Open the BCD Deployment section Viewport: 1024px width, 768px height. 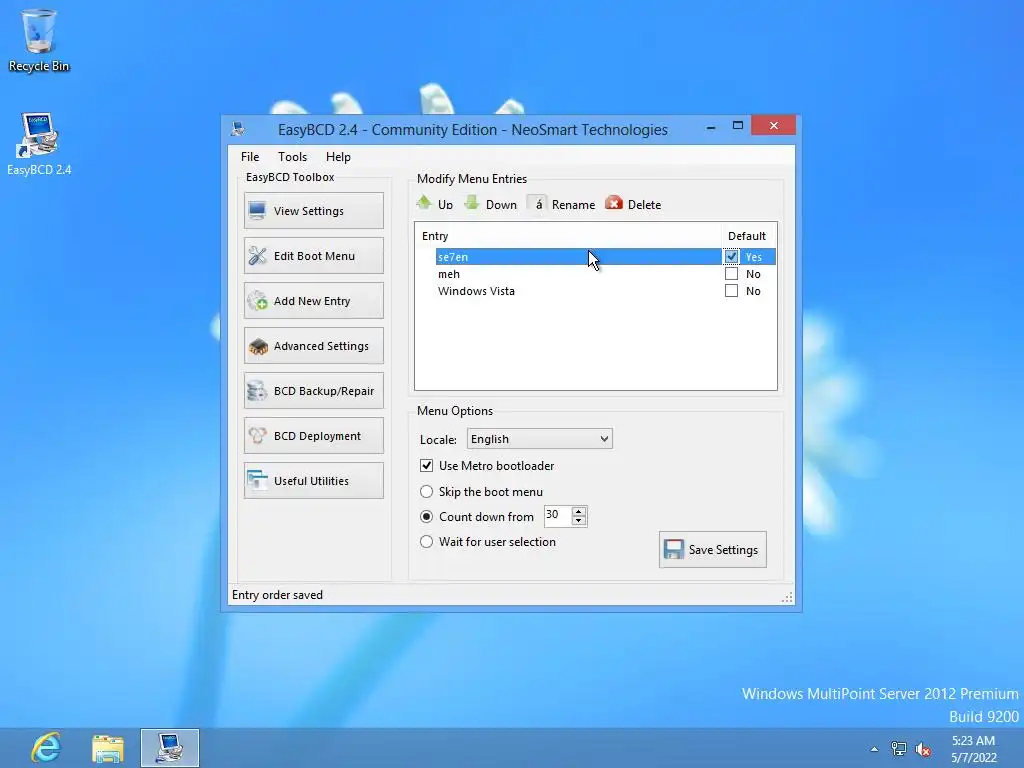pos(313,436)
